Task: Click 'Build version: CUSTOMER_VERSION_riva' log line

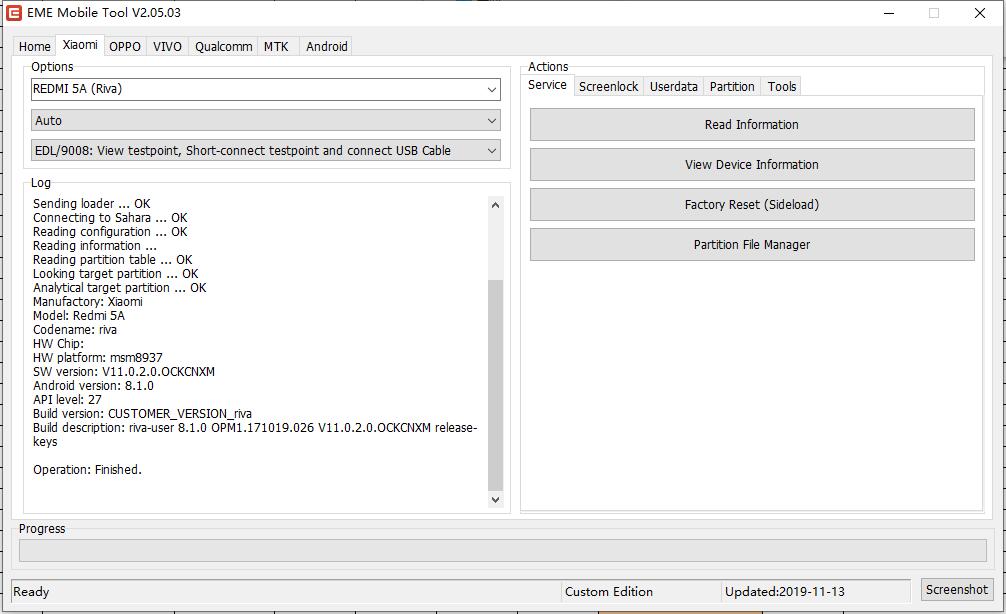Action: point(142,414)
